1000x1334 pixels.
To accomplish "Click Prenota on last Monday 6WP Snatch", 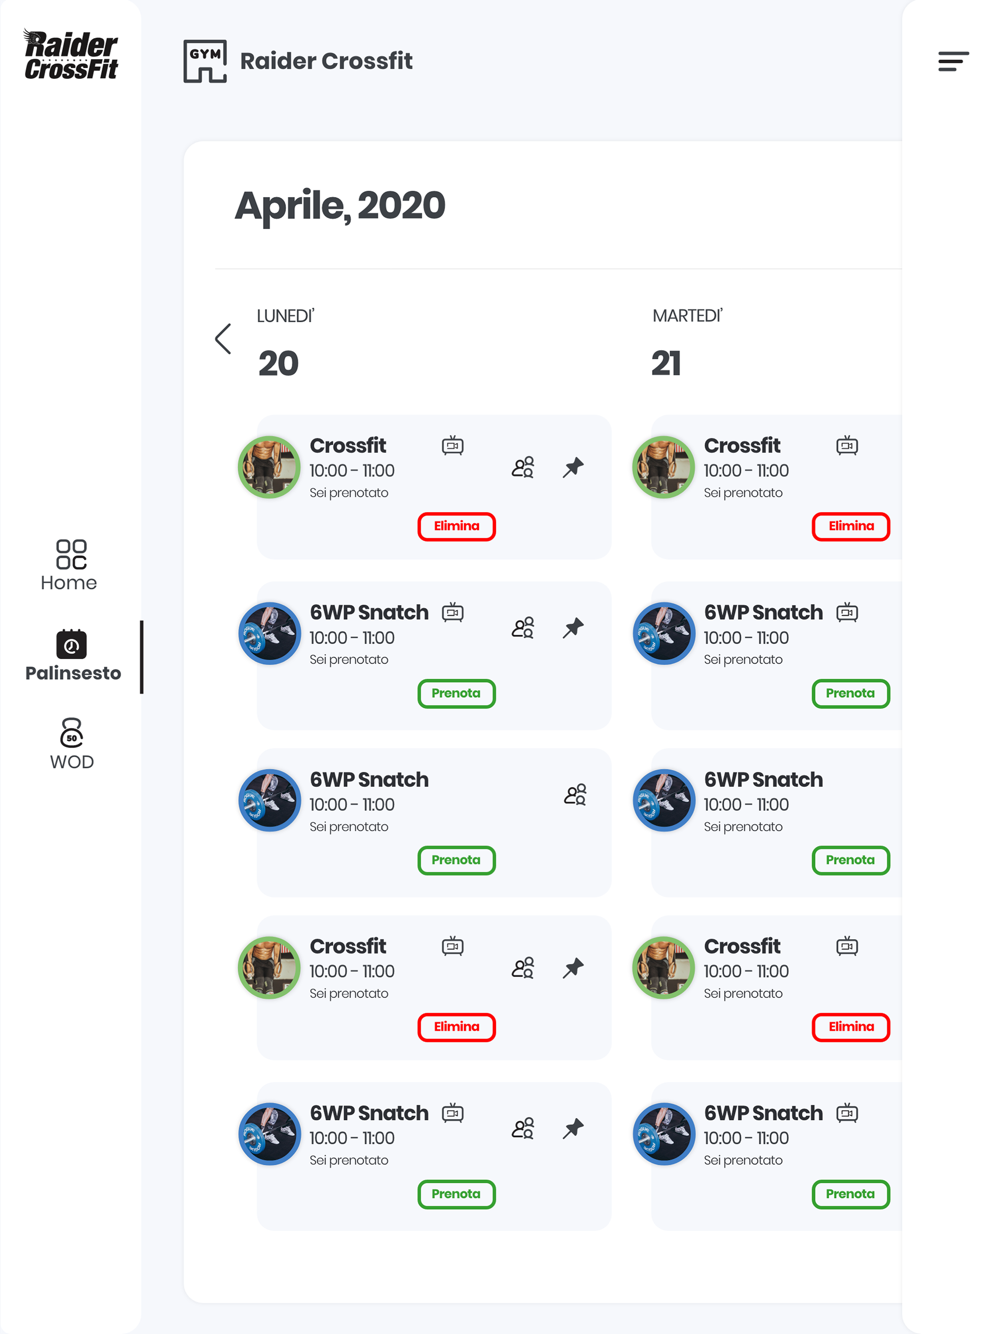I will coord(457,1194).
